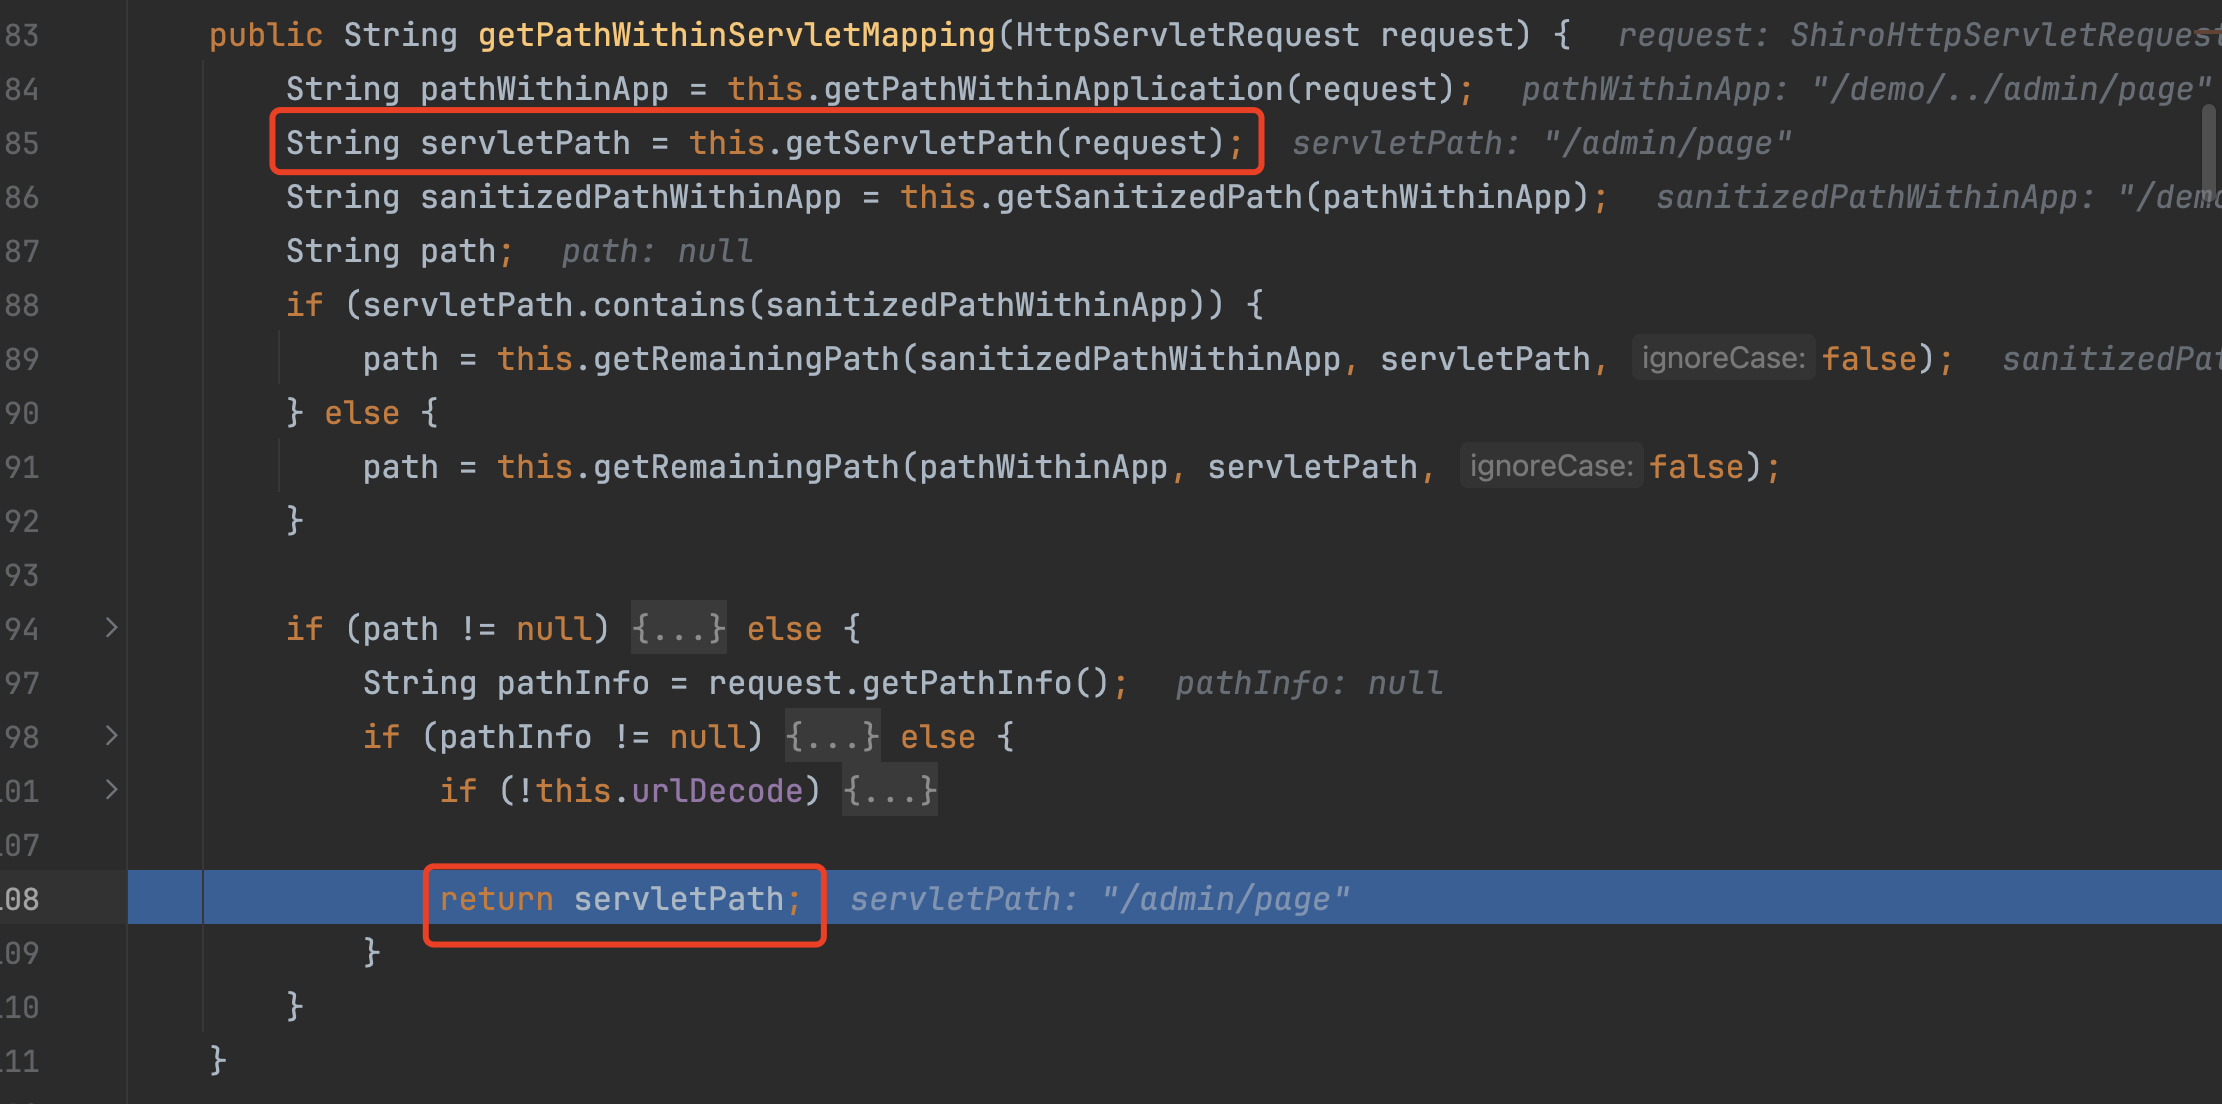Click getPathWithinApplication method call

point(1053,89)
